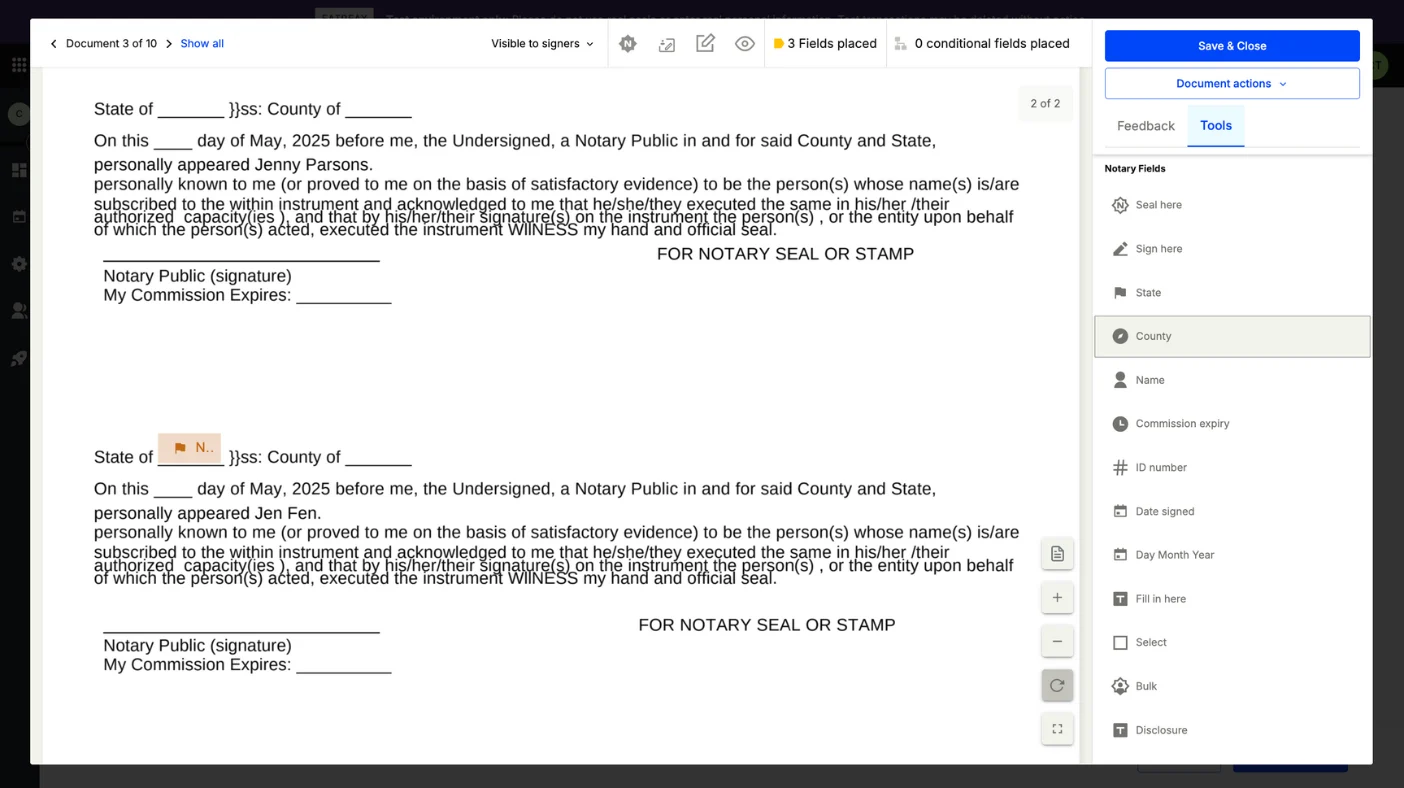Select the Disclosure field tool
Screen dimensions: 1404x788
pyautogui.click(x=1232, y=730)
